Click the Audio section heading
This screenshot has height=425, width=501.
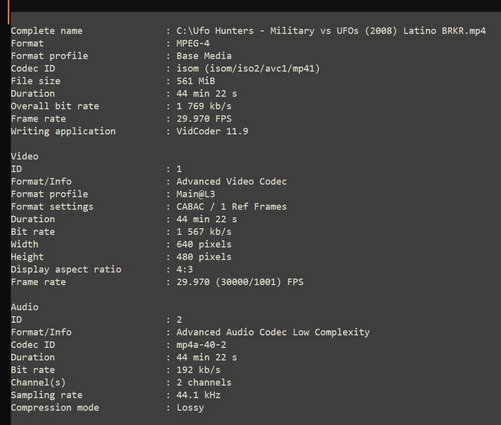(25, 307)
